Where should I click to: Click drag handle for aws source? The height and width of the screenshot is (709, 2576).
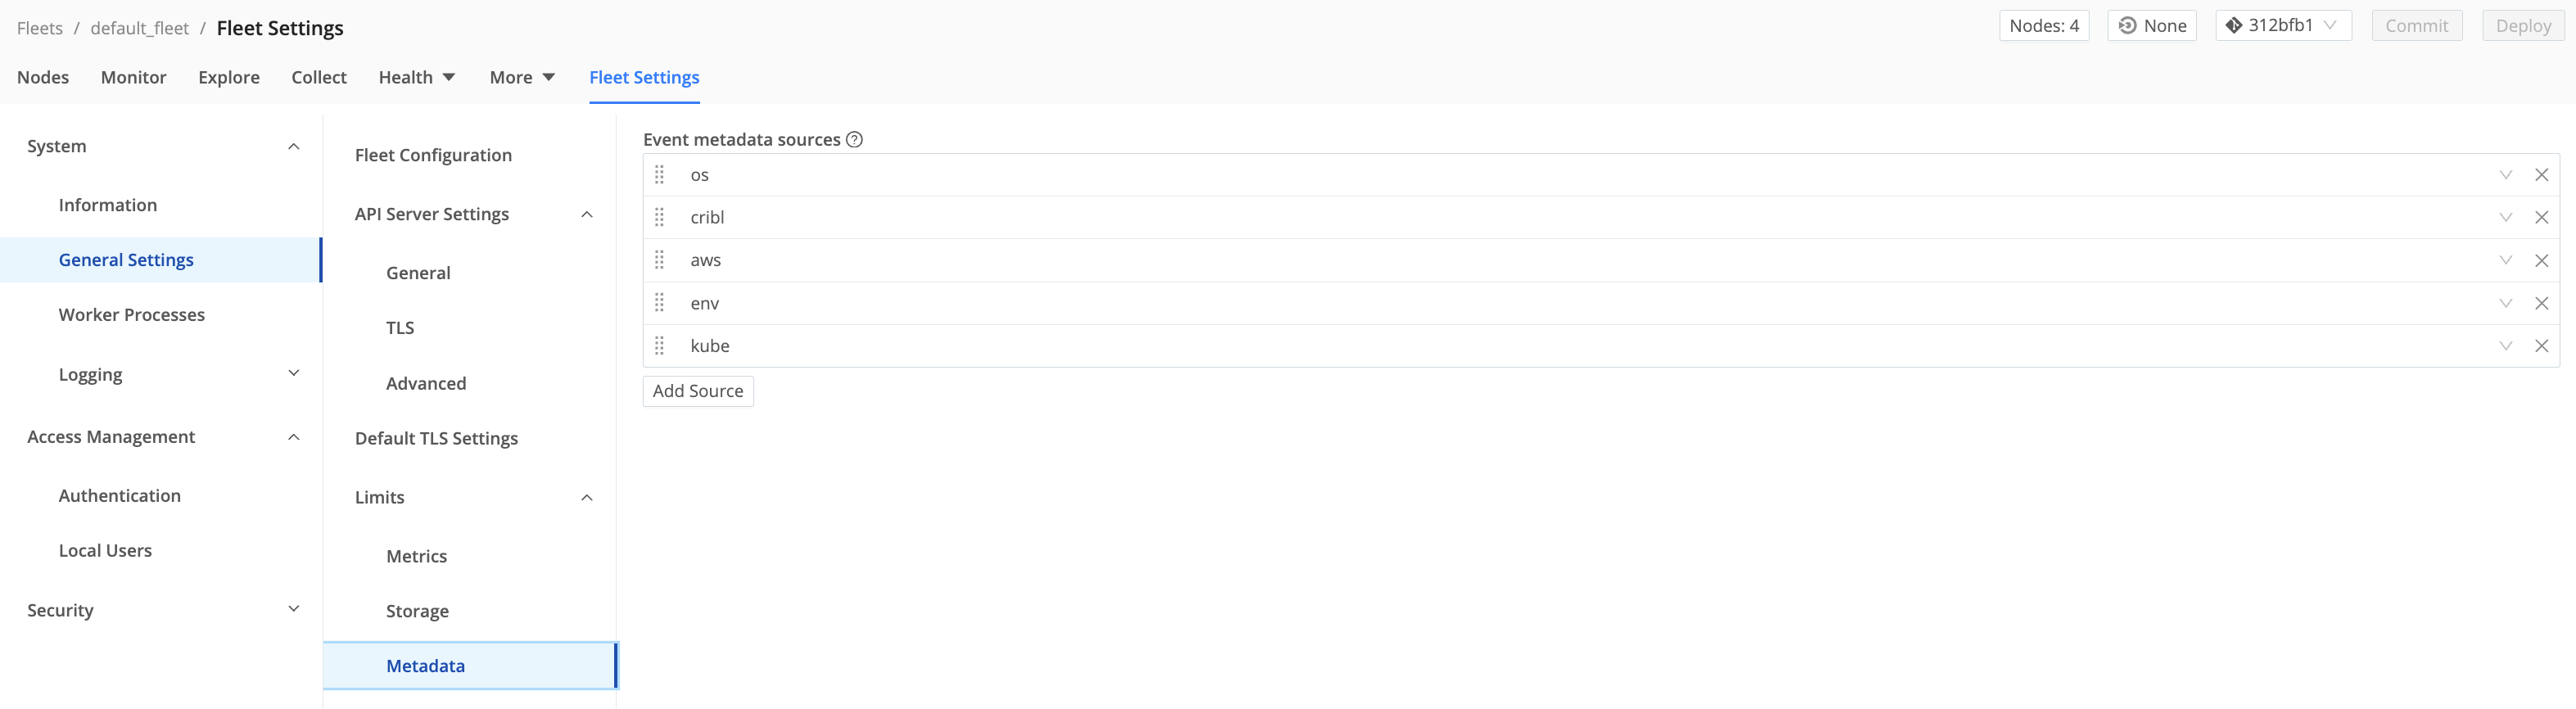[659, 260]
